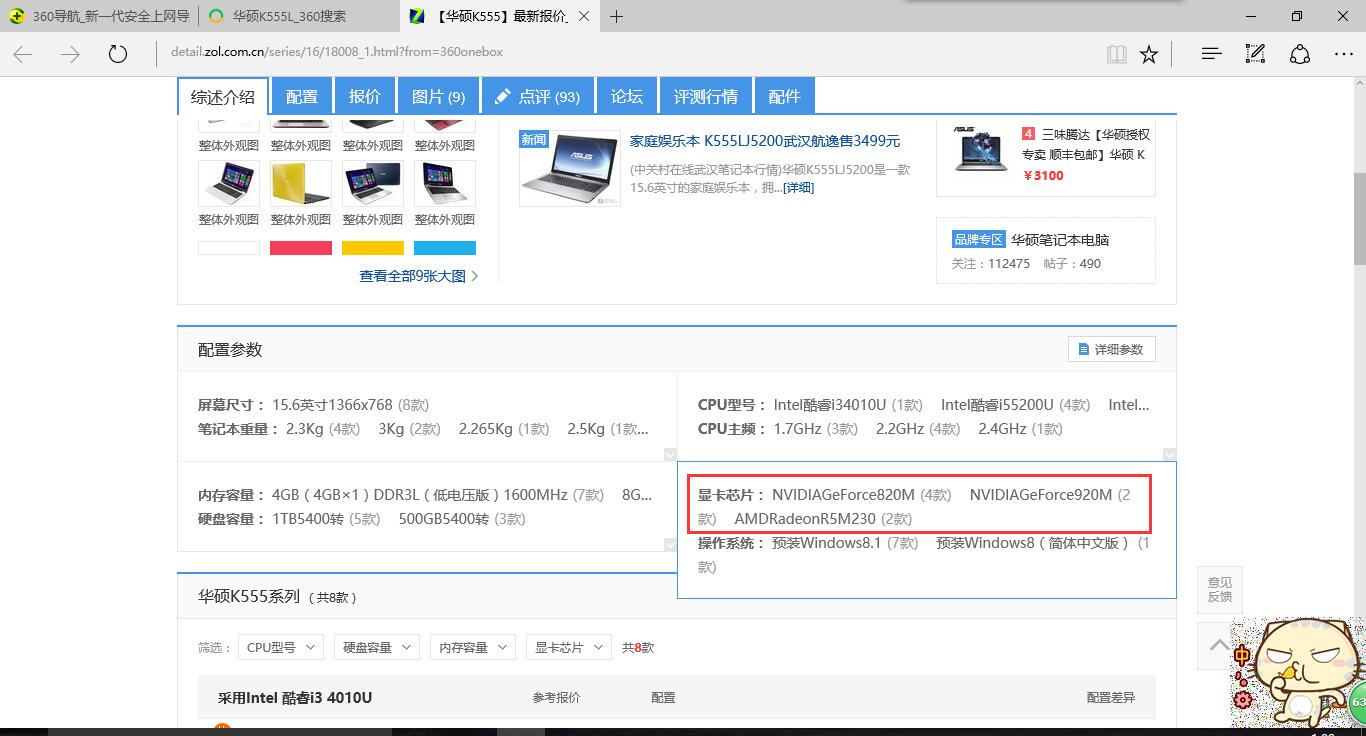The height and width of the screenshot is (736, 1366).
Task: Open the 评测行情 tab
Action: pyautogui.click(x=705, y=97)
